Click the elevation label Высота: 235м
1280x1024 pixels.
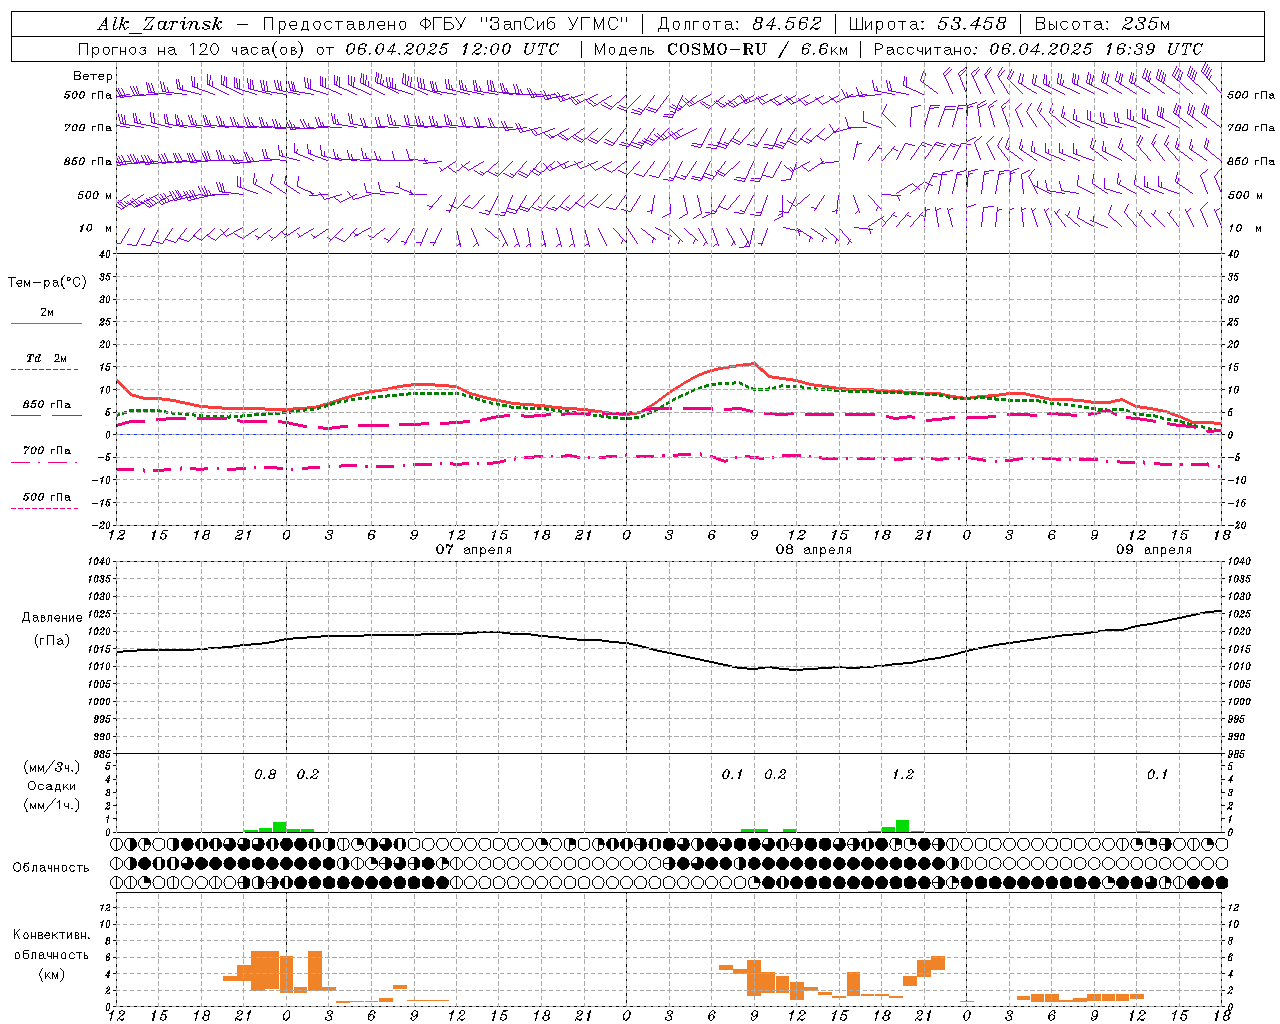pos(1103,24)
